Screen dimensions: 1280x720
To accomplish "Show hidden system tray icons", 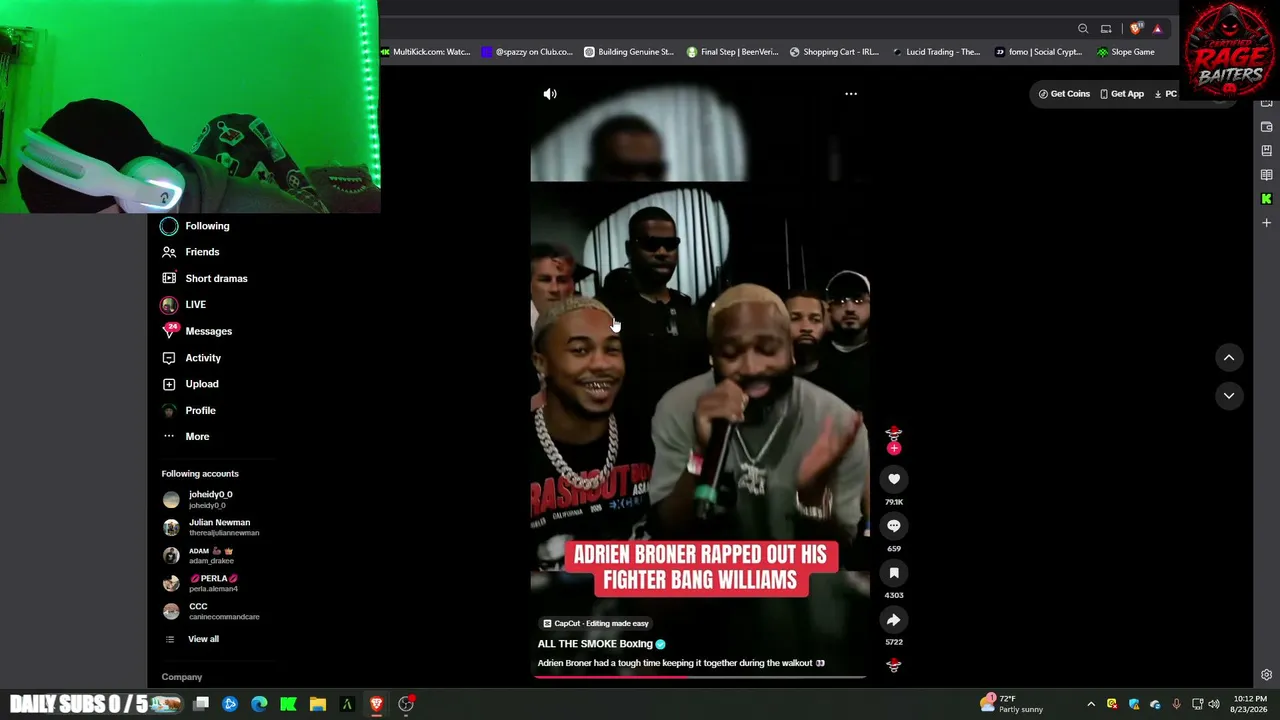I will click(x=1091, y=704).
